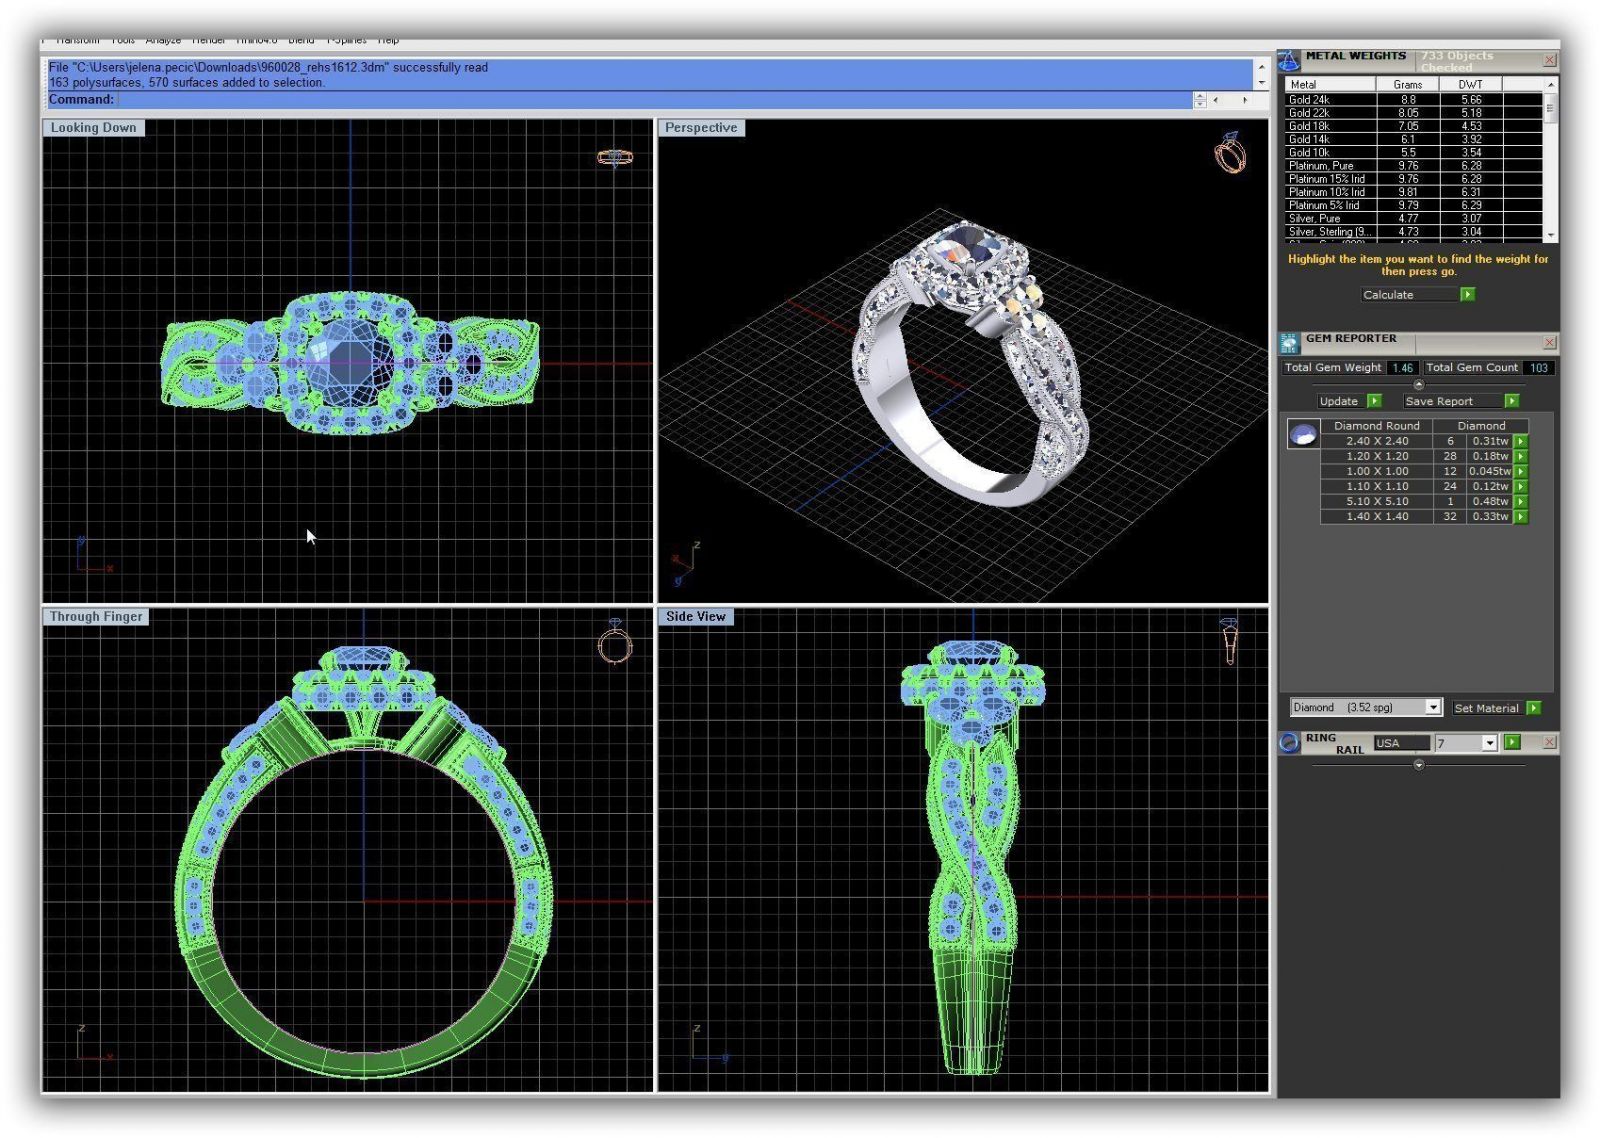Click the Command input field
Image resolution: width=1600 pixels, height=1138 pixels.
pos(650,100)
